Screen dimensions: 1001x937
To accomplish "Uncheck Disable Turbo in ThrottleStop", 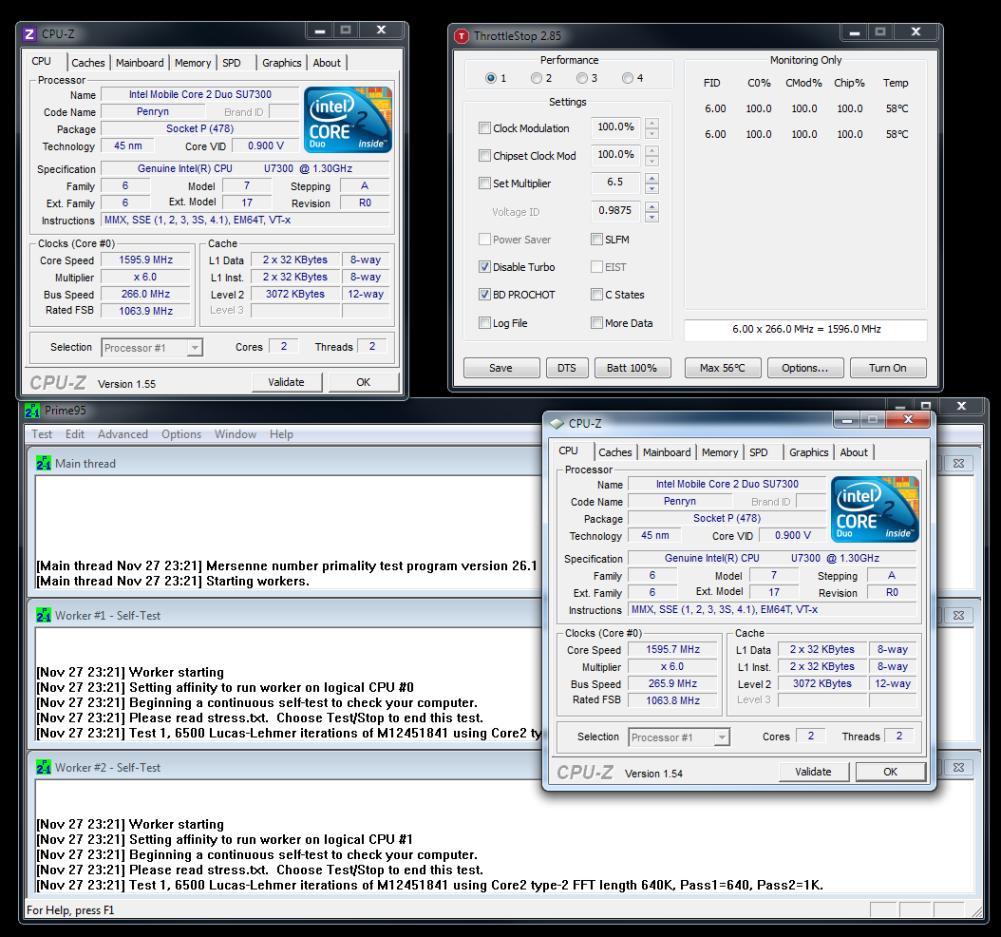I will [x=485, y=267].
